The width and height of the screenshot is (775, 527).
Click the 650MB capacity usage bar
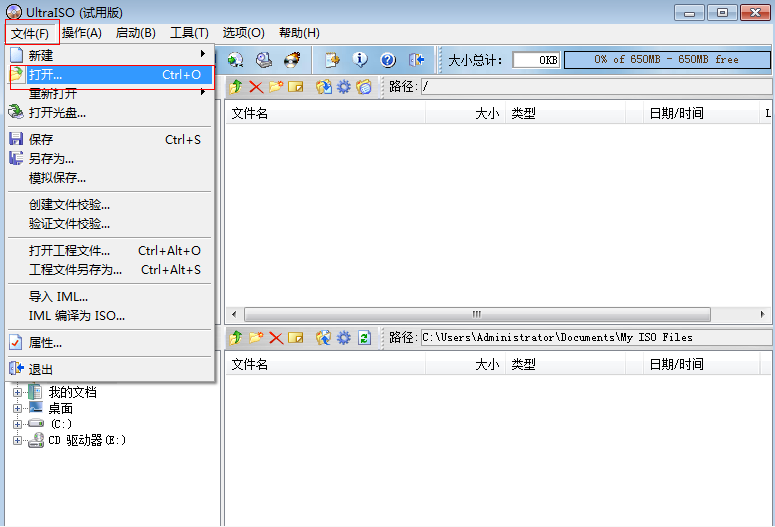pos(667,60)
